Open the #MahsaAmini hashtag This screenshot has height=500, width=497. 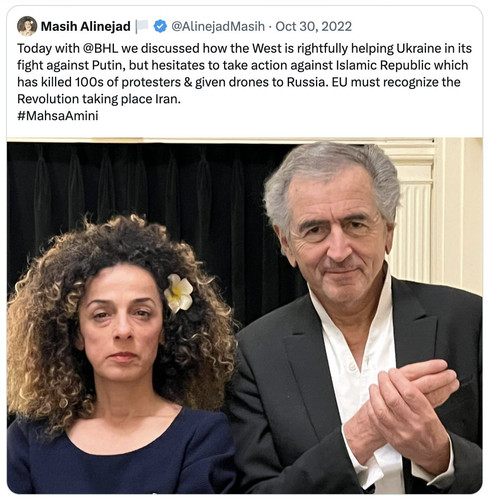coord(58,116)
